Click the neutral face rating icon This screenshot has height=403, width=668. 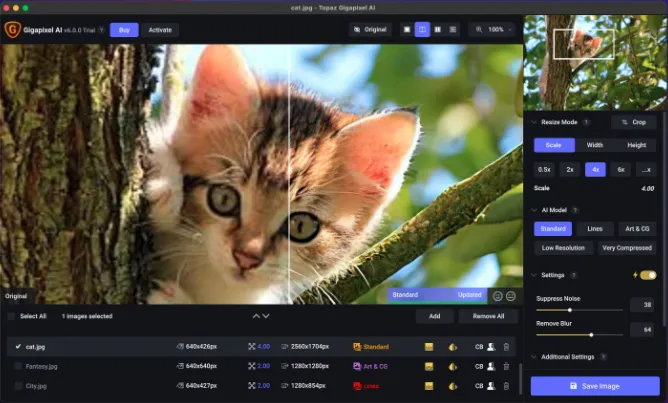coord(511,296)
